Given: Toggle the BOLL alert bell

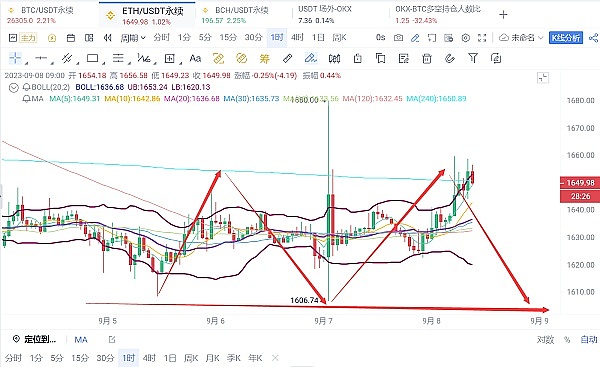Looking at the screenshot, I should coord(27,87).
